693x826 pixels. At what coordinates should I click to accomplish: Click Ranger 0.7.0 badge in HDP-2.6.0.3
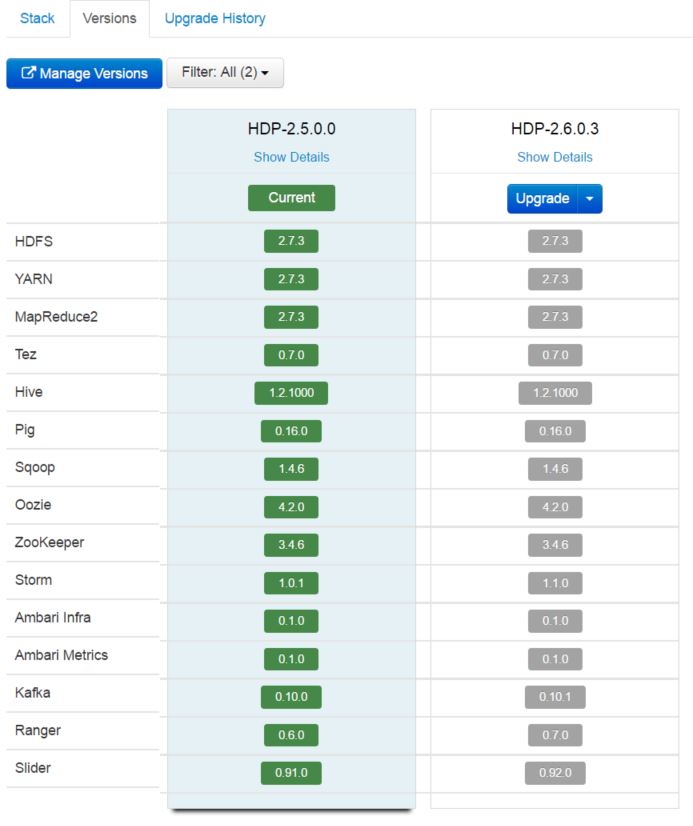point(554,735)
